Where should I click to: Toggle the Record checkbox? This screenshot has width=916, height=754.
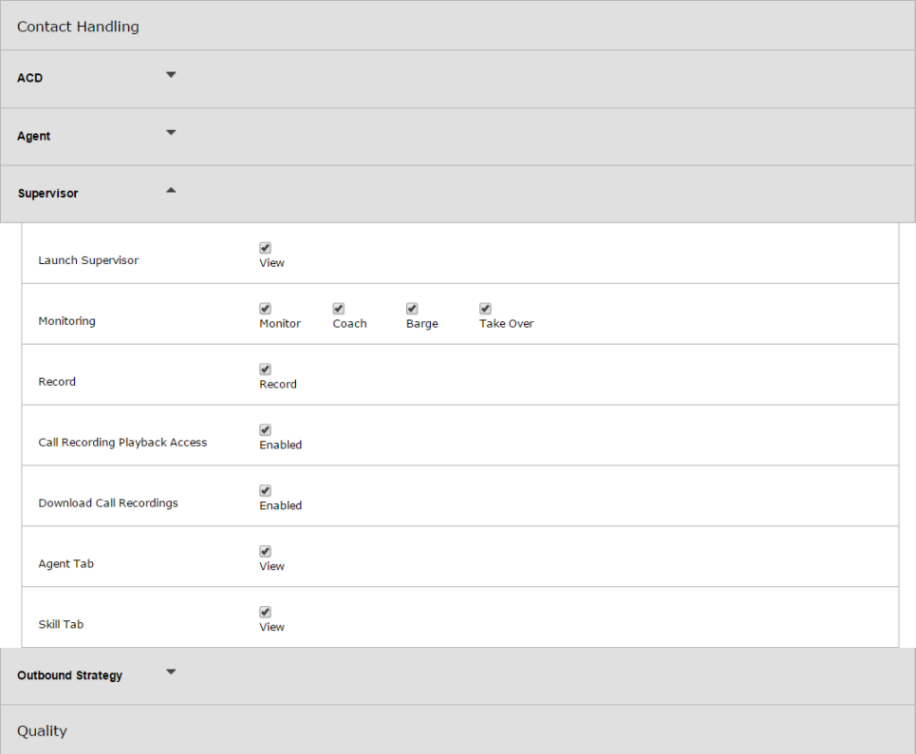click(265, 369)
